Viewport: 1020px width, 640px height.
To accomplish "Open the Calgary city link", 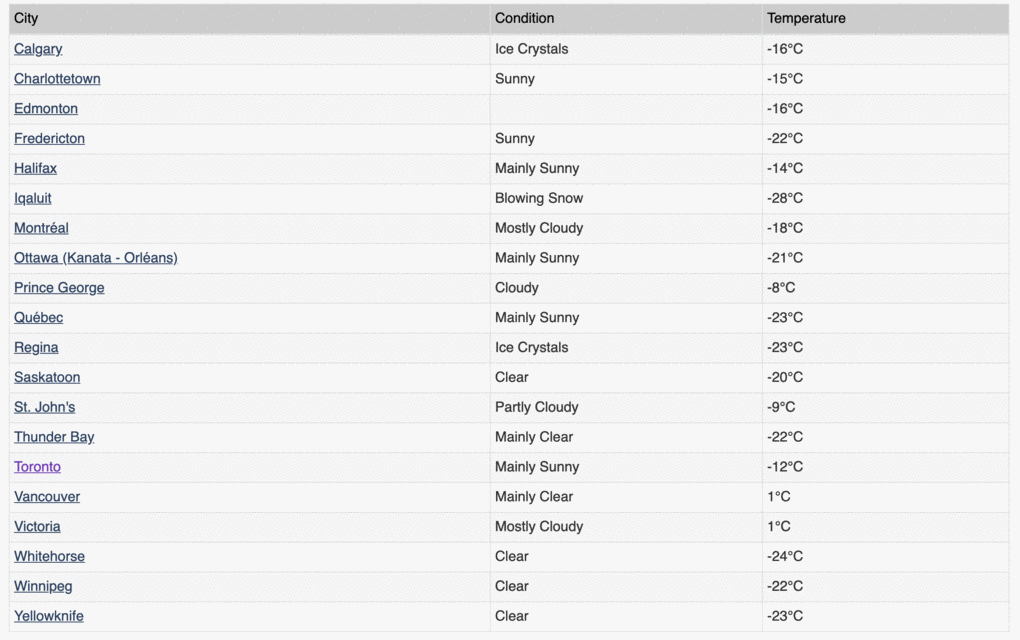I will (38, 49).
